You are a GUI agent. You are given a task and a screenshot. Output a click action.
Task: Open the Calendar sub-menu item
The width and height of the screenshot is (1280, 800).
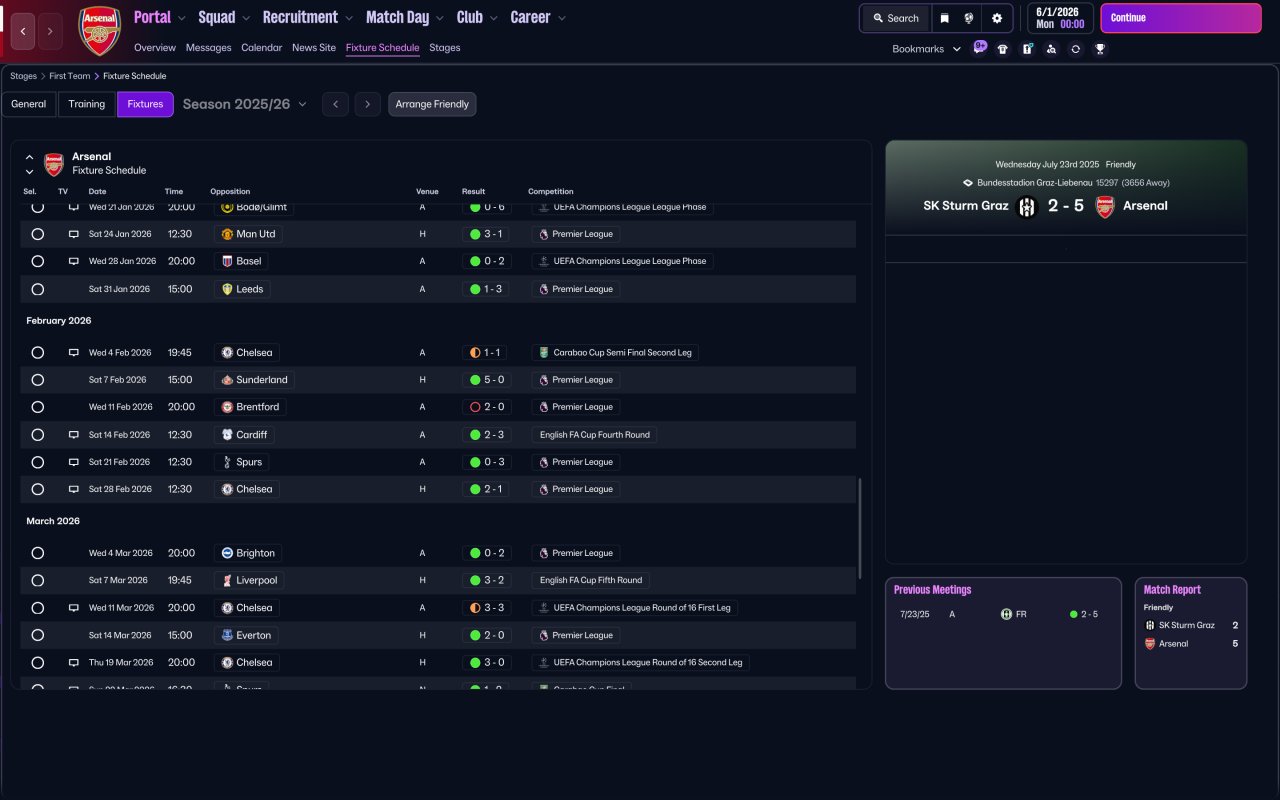pyautogui.click(x=261, y=48)
